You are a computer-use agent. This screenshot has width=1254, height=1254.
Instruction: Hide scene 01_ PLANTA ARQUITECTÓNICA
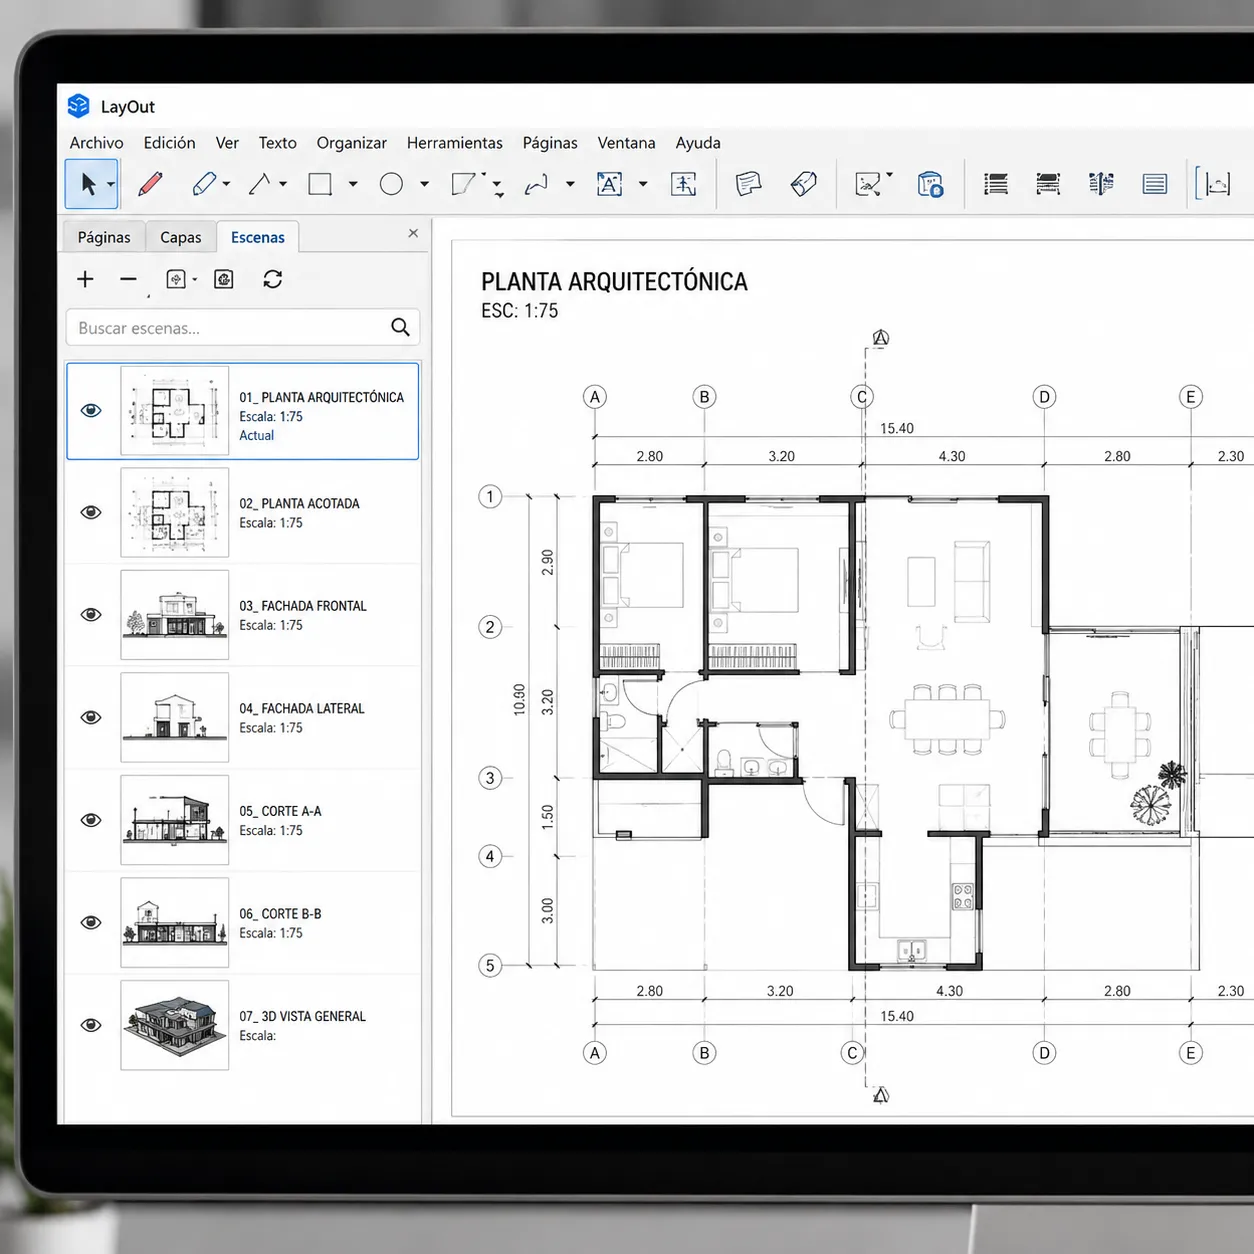pyautogui.click(x=91, y=411)
